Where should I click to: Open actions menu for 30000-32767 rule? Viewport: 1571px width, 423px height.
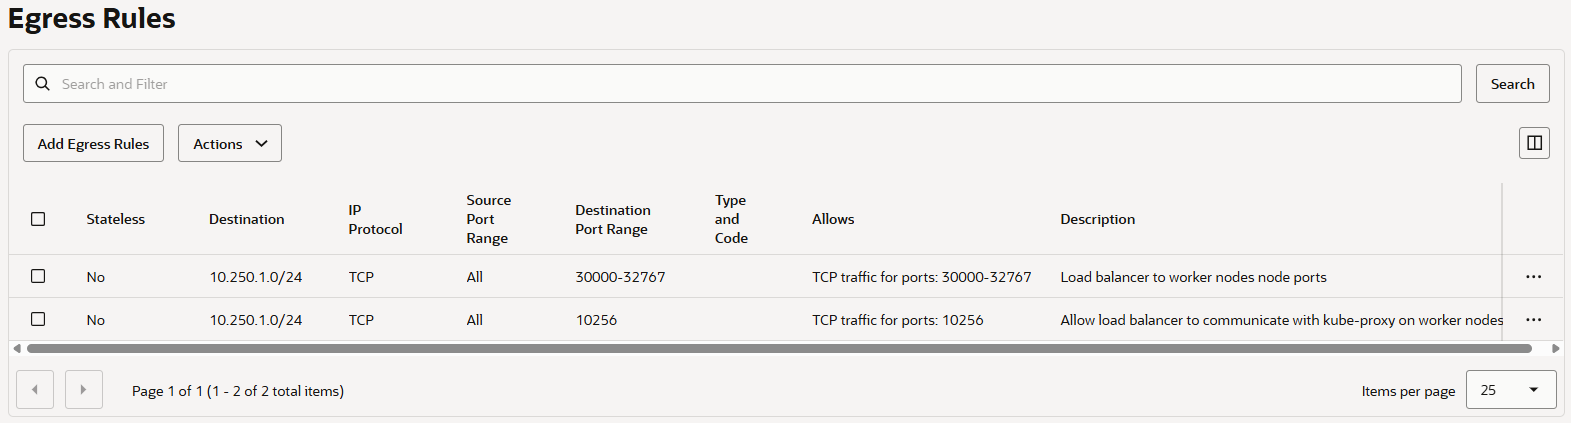pos(1533,277)
